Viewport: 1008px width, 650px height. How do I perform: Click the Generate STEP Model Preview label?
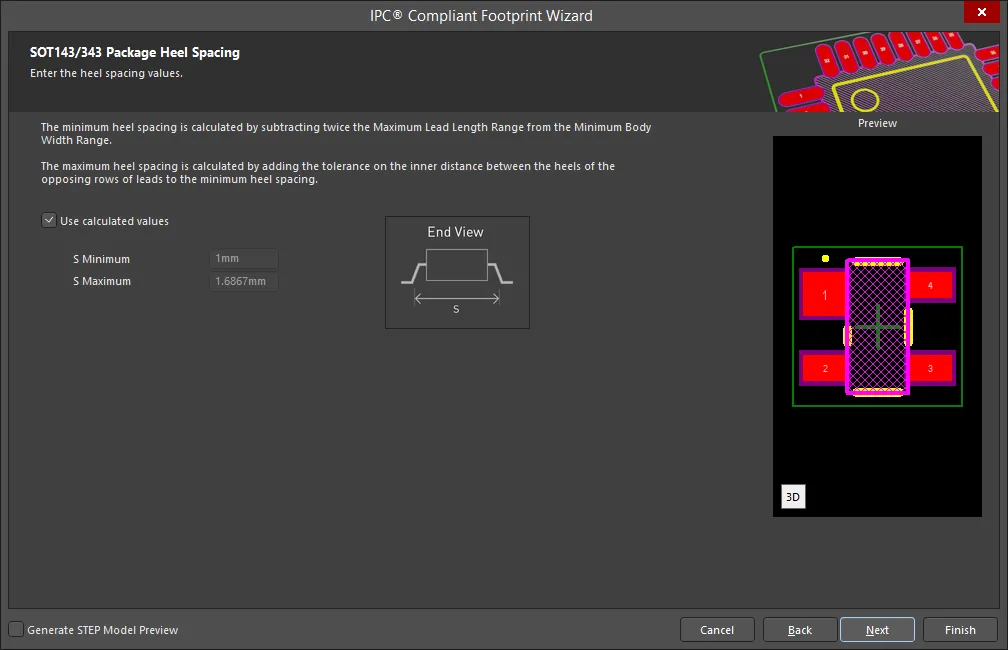point(103,630)
